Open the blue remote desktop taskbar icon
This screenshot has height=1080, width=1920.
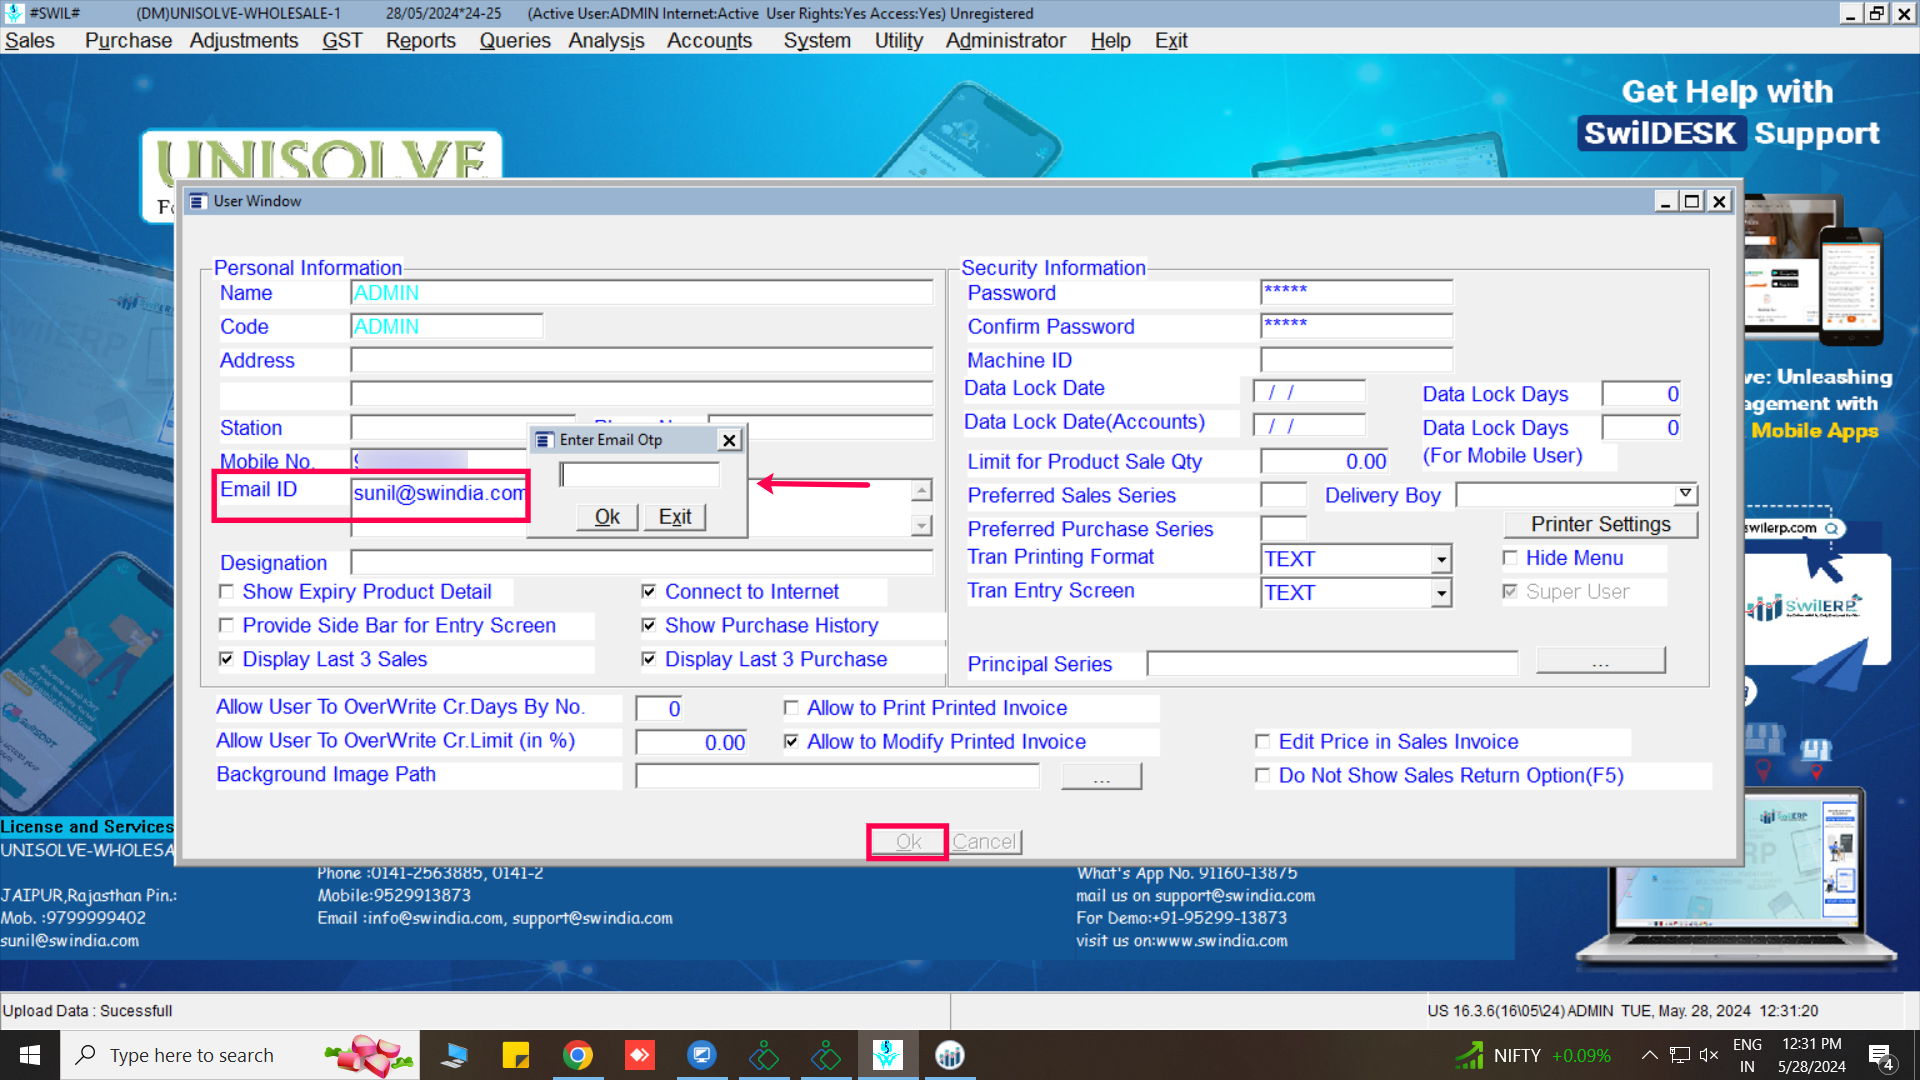click(x=702, y=1055)
